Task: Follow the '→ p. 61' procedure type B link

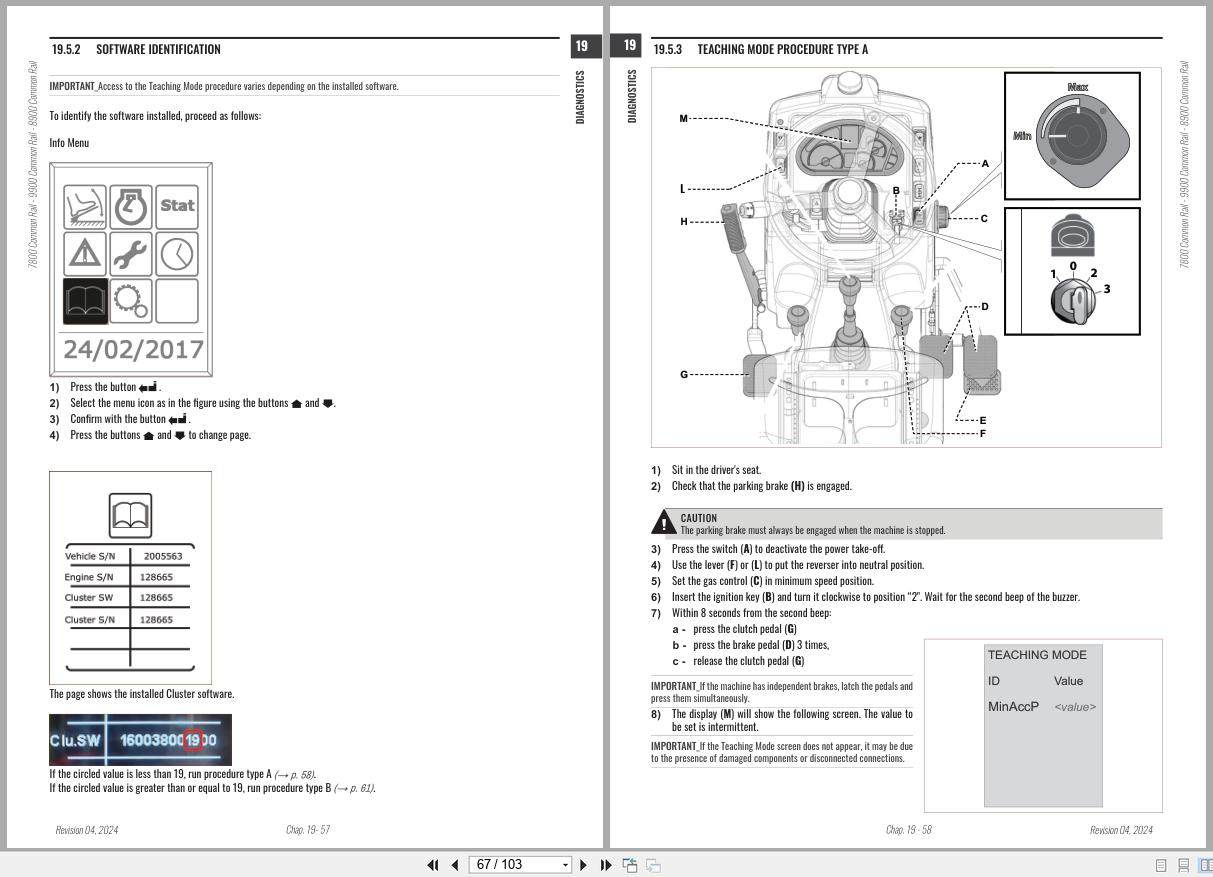Action: (x=353, y=788)
